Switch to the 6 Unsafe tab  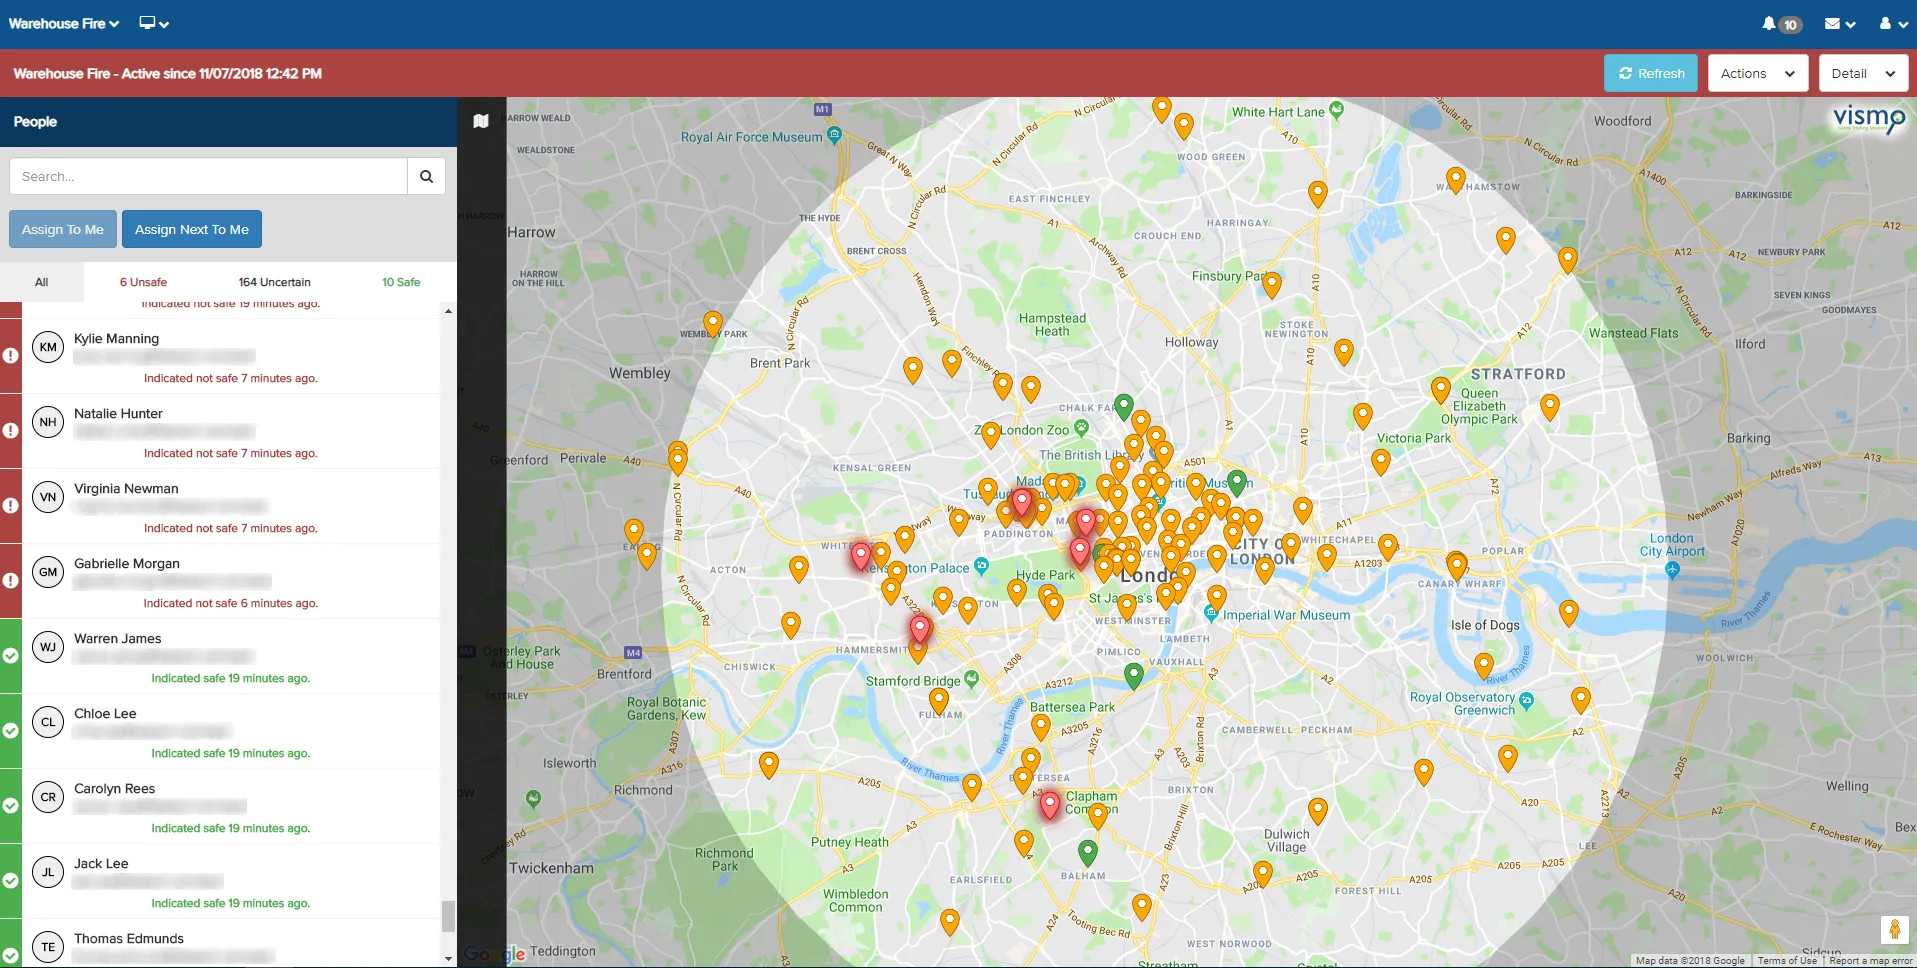143,282
